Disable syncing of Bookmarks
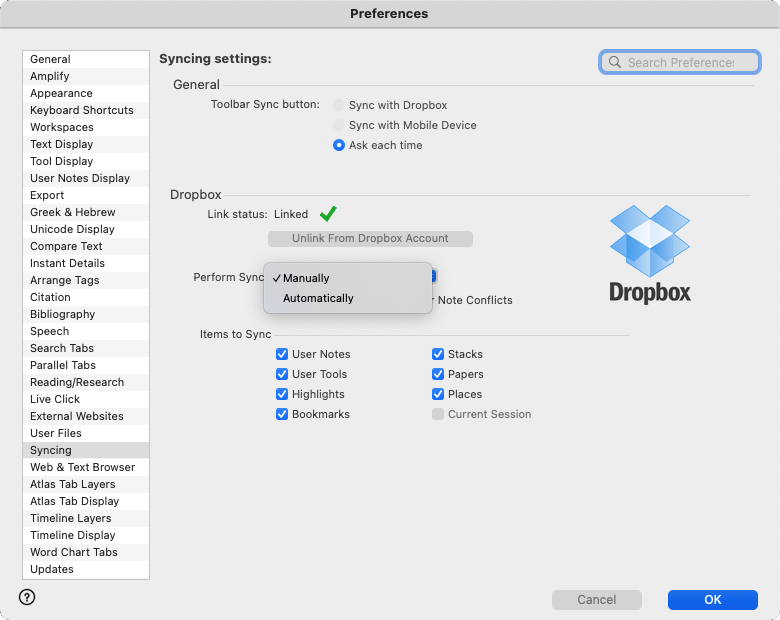 click(282, 414)
